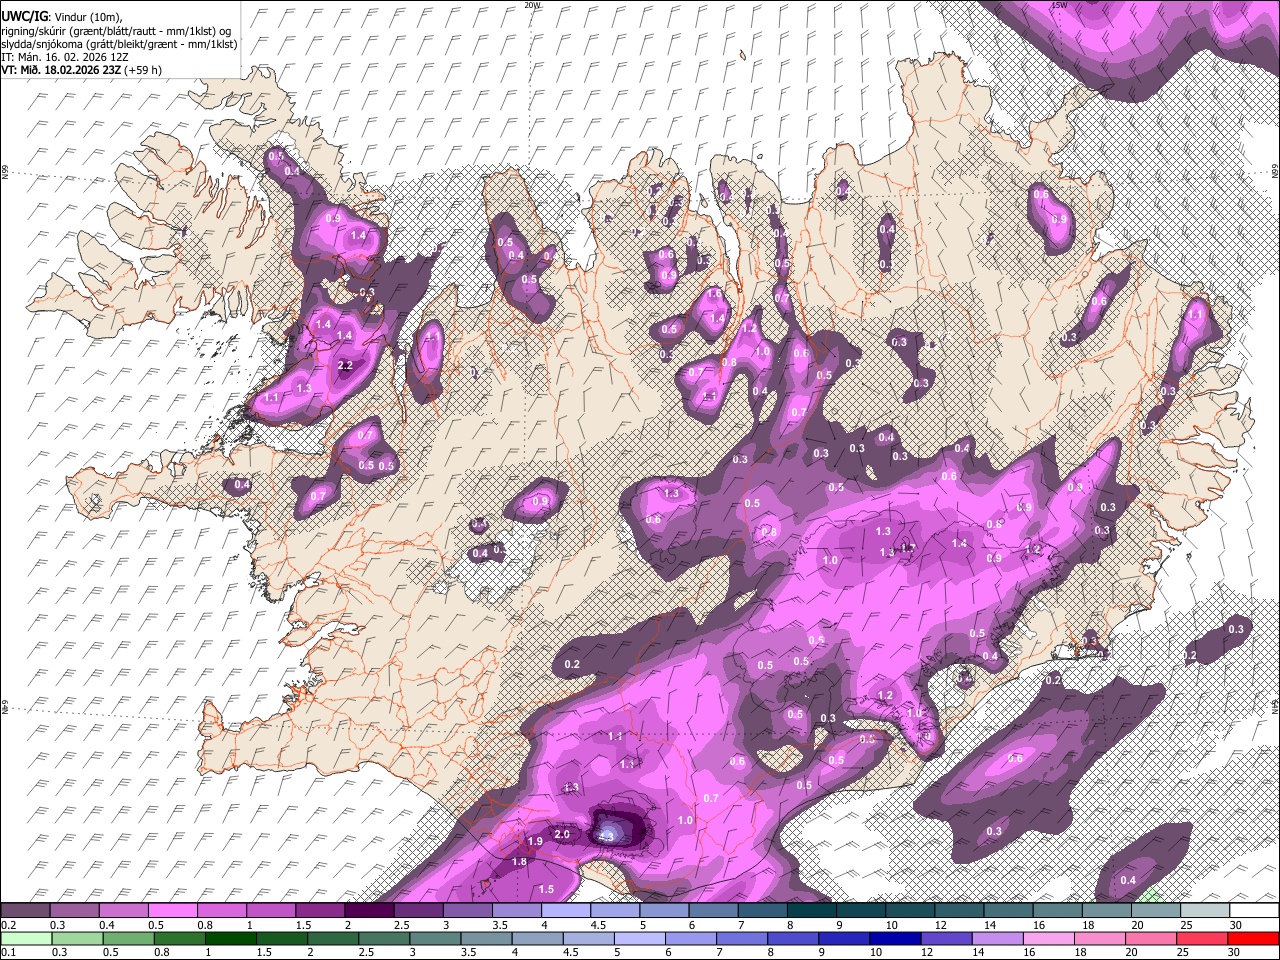This screenshot has height=960, width=1280.
Task: Click the pale green 0.1 swatch in the rain legend
Action: click(x=26, y=938)
